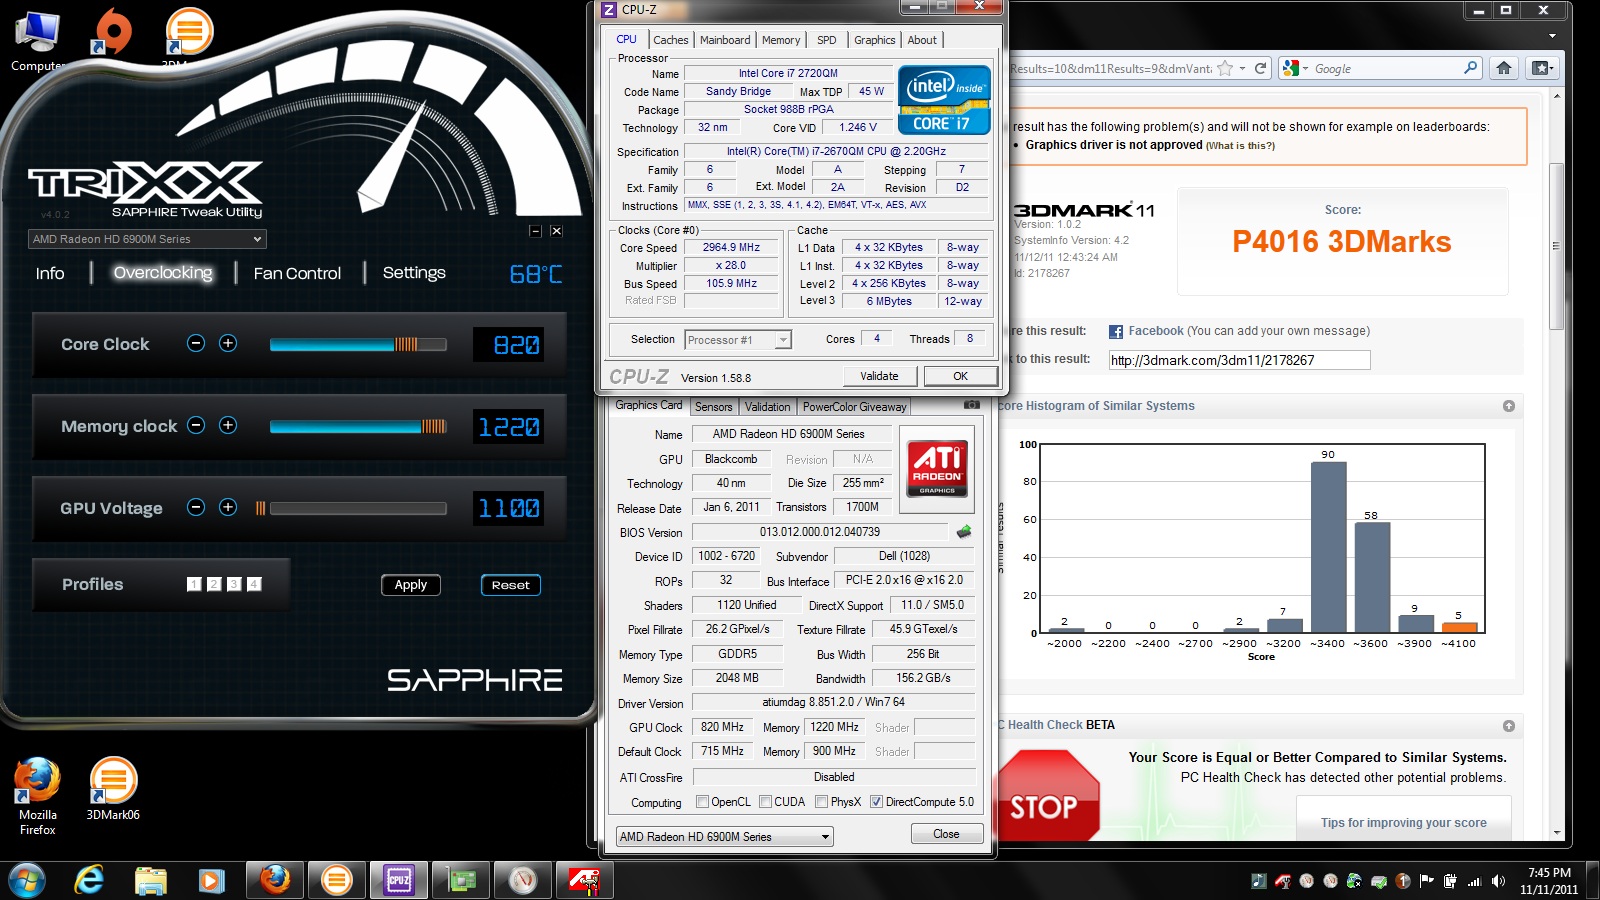Select profile slot 1 in TRIXX

194,584
